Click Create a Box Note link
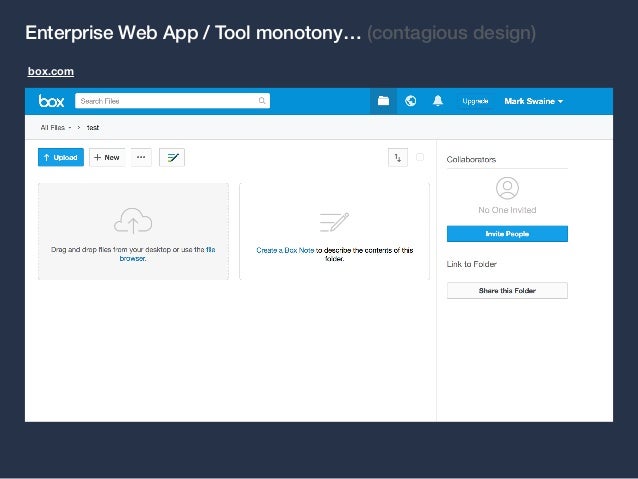This screenshot has height=479, width=638. 285,250
